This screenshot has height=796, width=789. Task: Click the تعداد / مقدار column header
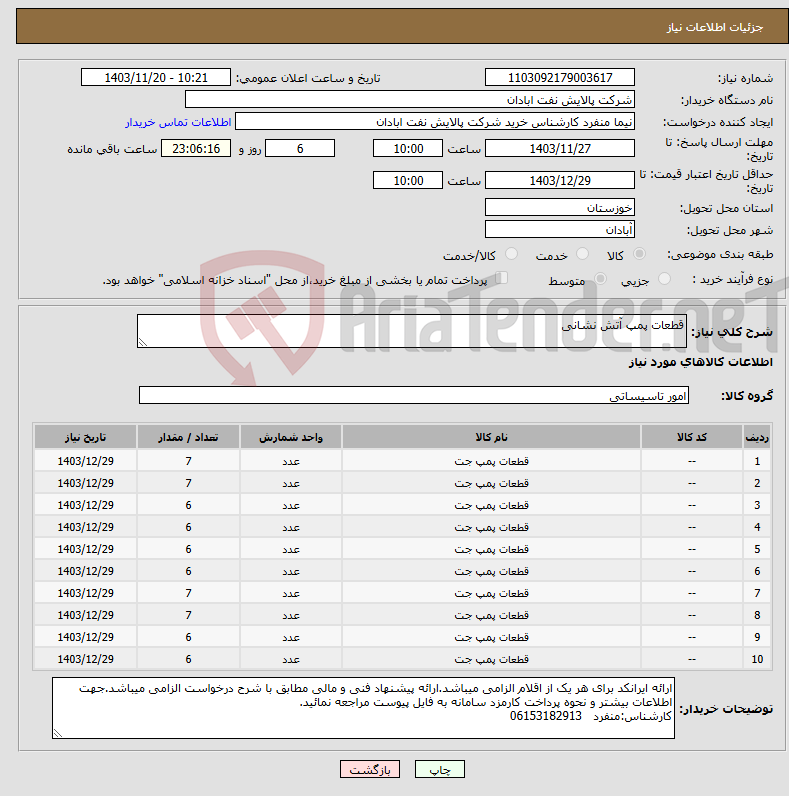tap(188, 437)
